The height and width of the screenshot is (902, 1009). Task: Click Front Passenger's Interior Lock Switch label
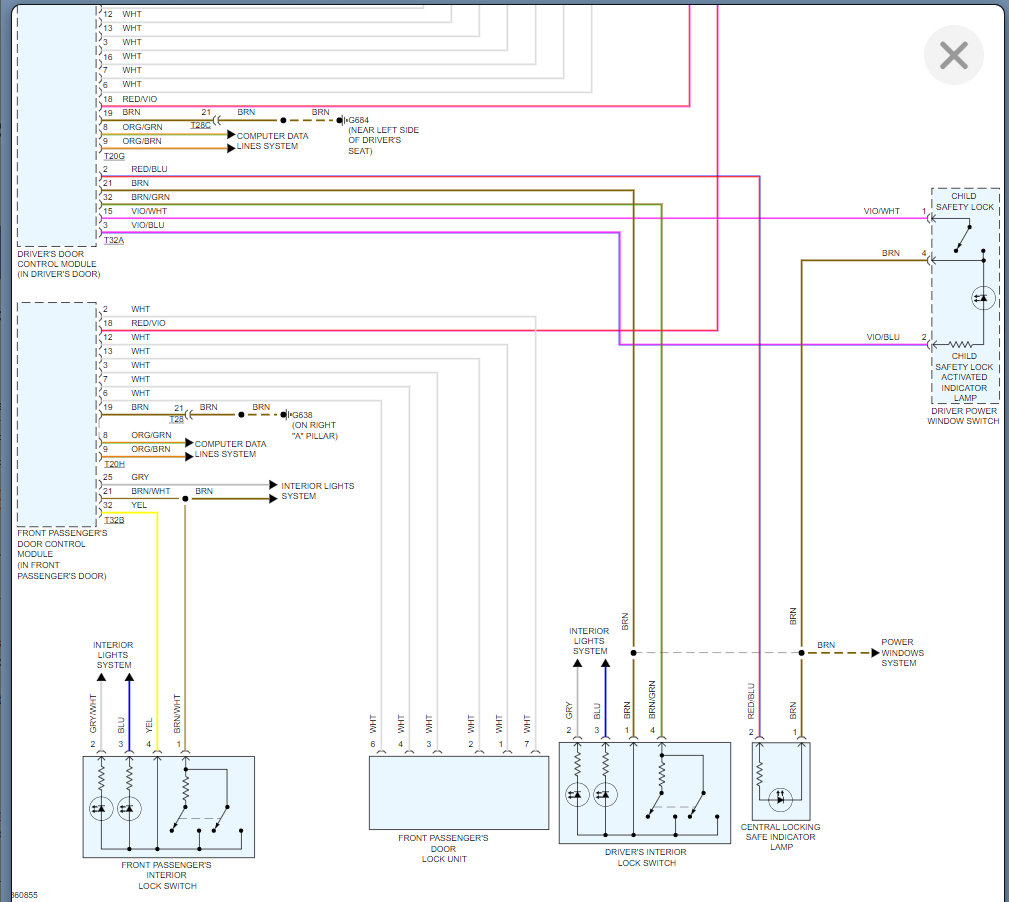coord(167,875)
